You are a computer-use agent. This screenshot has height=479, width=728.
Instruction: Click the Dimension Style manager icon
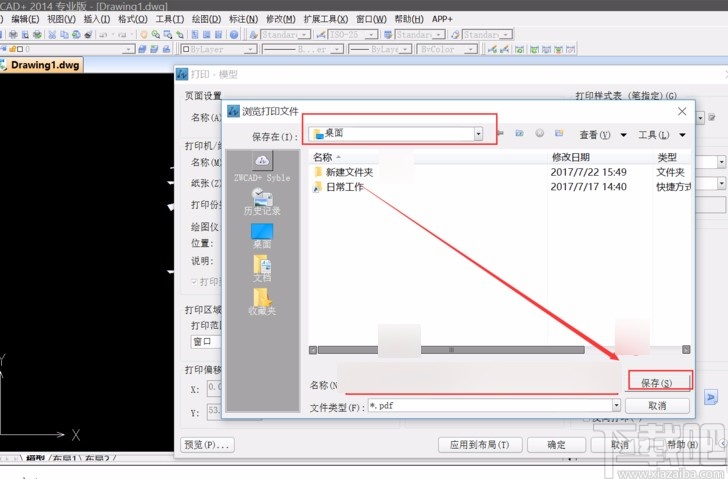click(x=320, y=35)
